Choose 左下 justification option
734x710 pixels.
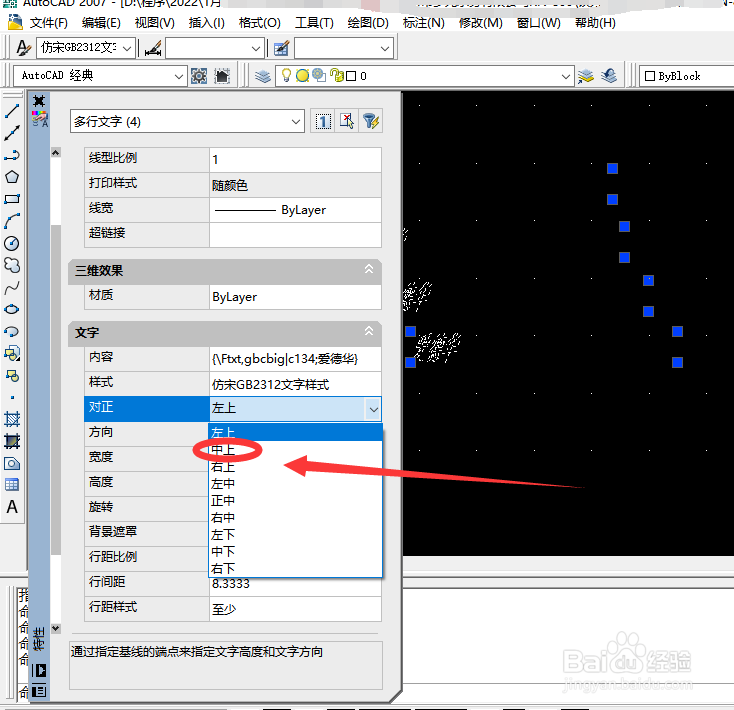click(295, 534)
